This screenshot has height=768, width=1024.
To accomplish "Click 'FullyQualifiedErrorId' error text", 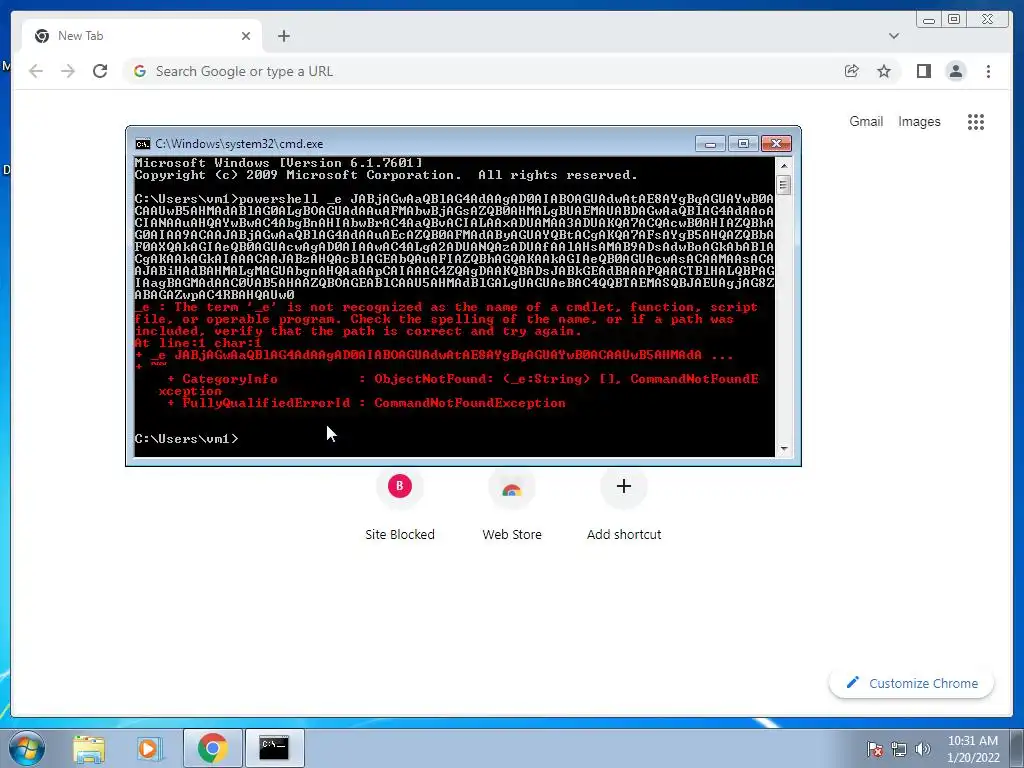I will (x=266, y=403).
